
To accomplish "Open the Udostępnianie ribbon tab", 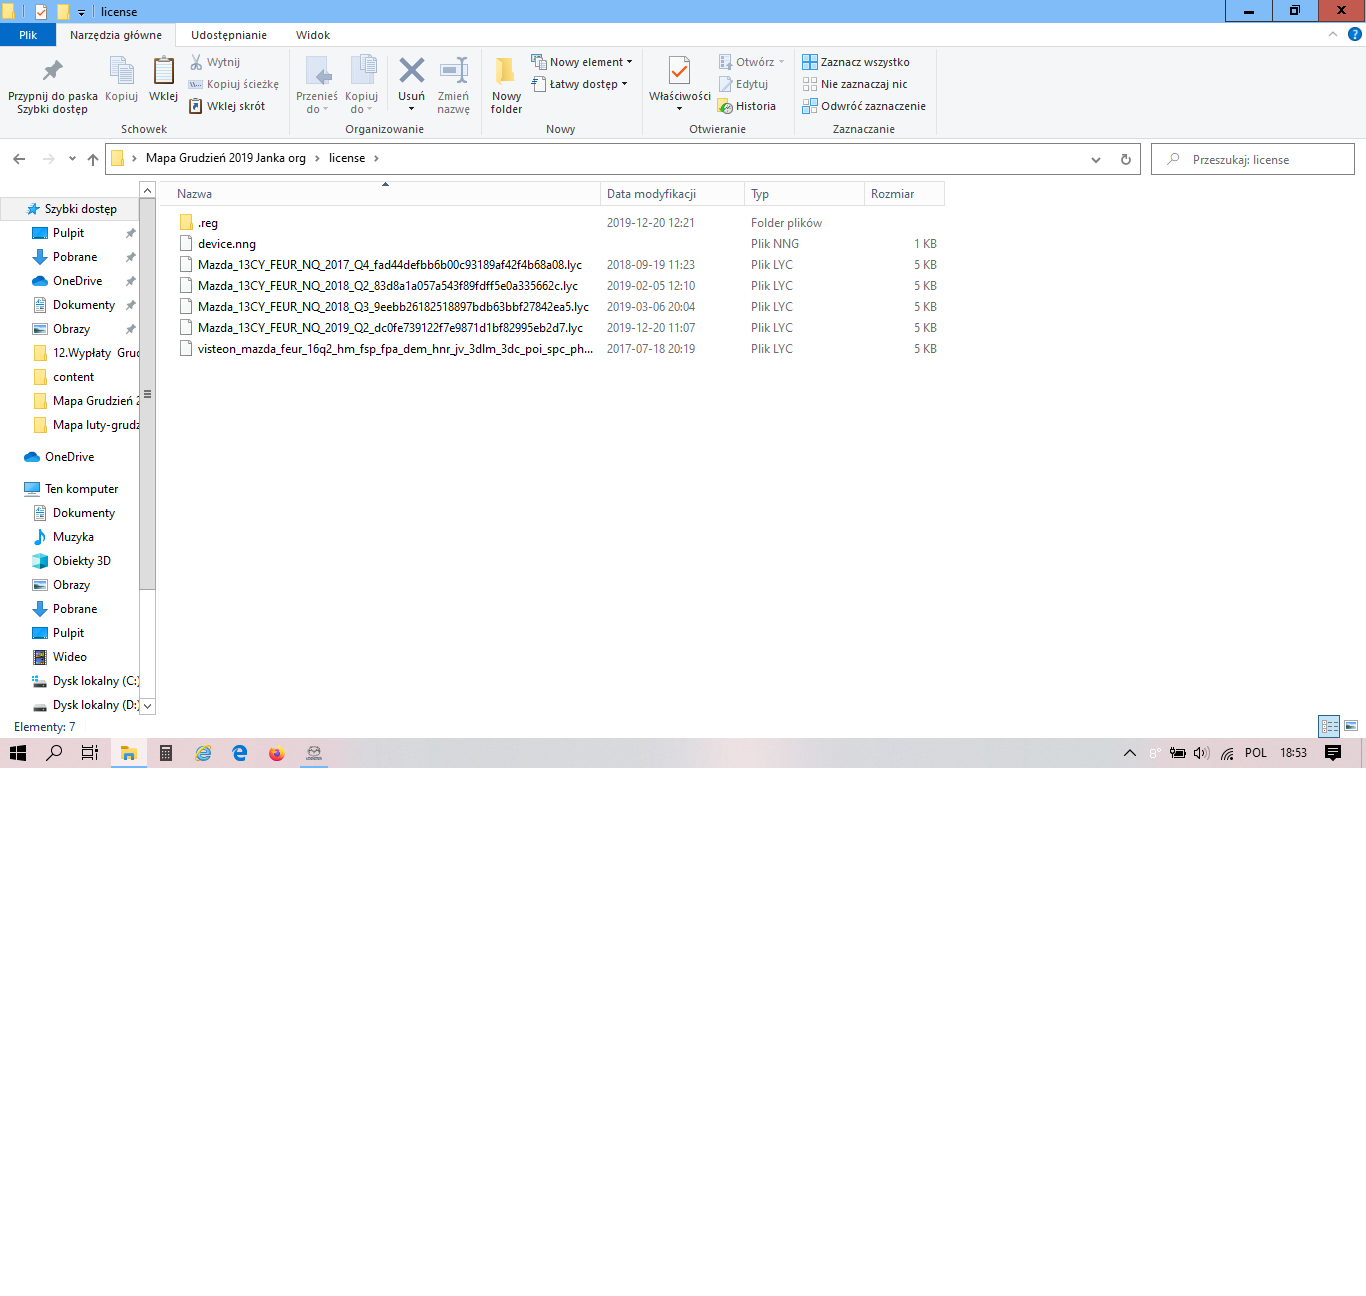I will click(229, 35).
